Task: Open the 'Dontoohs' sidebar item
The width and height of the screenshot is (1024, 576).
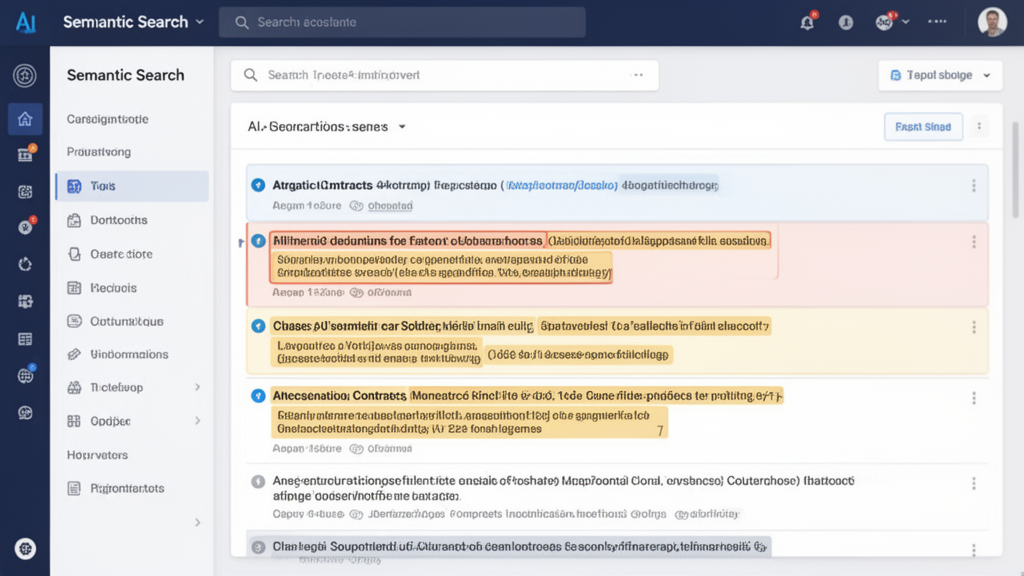Action: [x=118, y=220]
